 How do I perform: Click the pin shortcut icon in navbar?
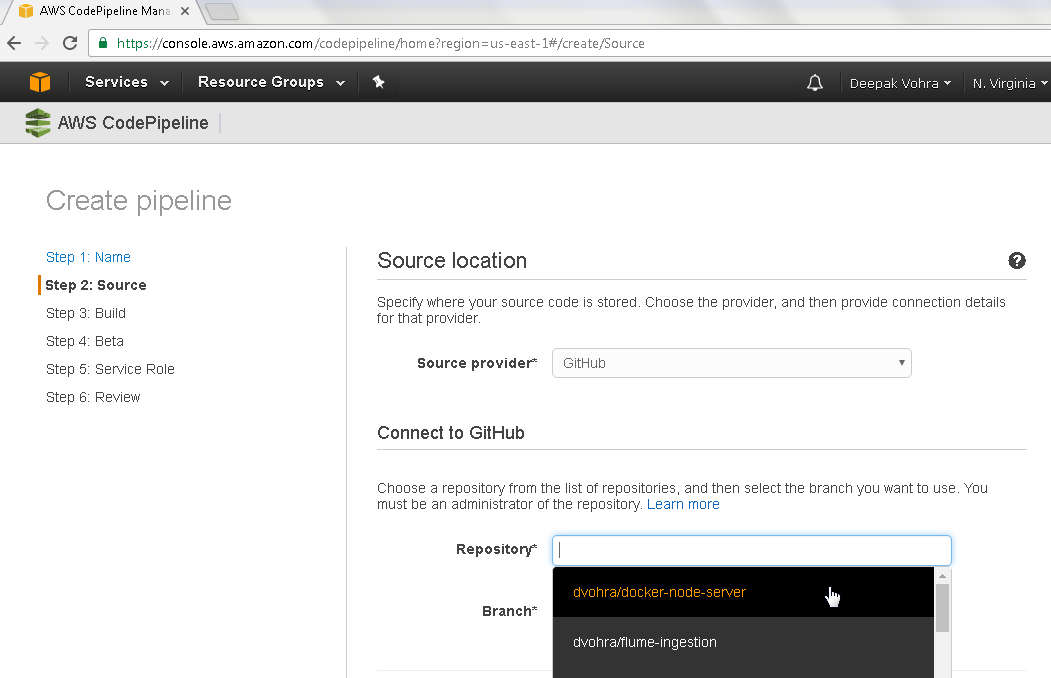point(379,82)
